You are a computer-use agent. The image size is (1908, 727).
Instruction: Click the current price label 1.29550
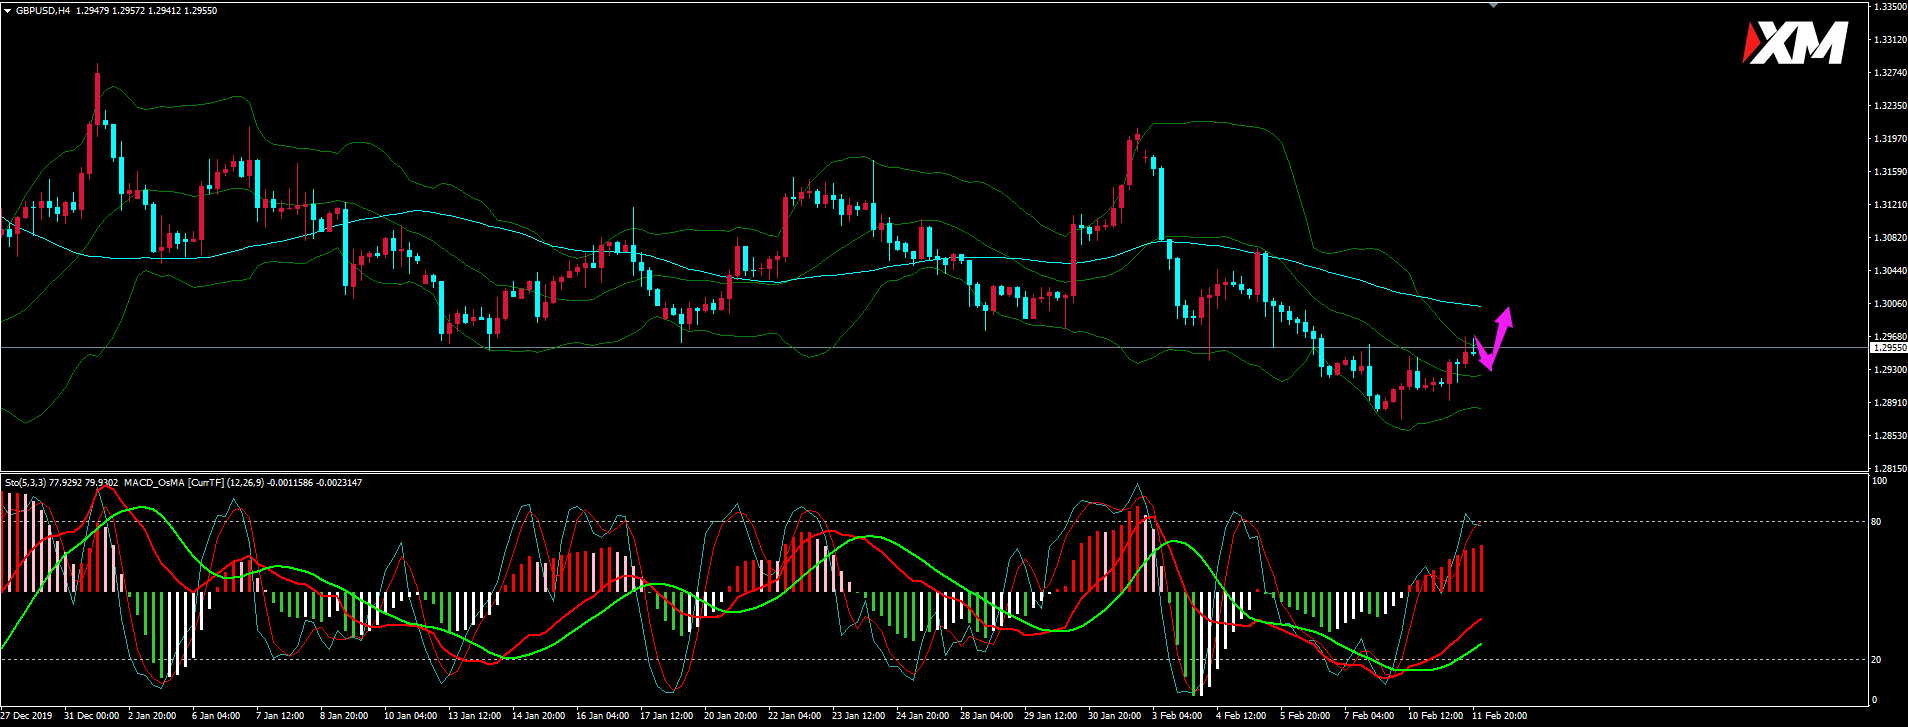coord(1888,348)
